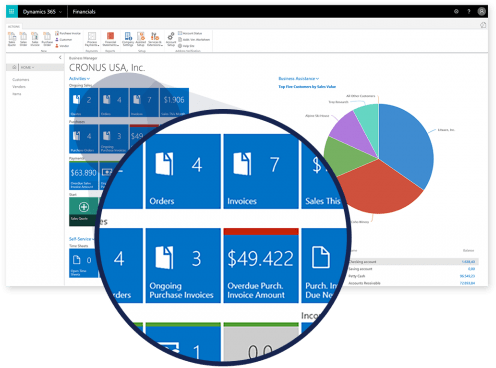Open the Accounts Receivable balance link
This screenshot has width=496, height=368.
[x=467, y=283]
